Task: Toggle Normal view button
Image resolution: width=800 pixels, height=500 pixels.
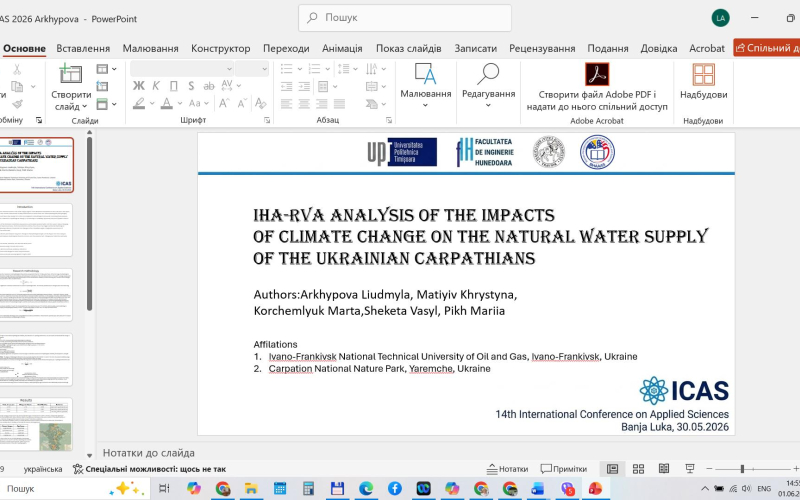Action: 612,469
